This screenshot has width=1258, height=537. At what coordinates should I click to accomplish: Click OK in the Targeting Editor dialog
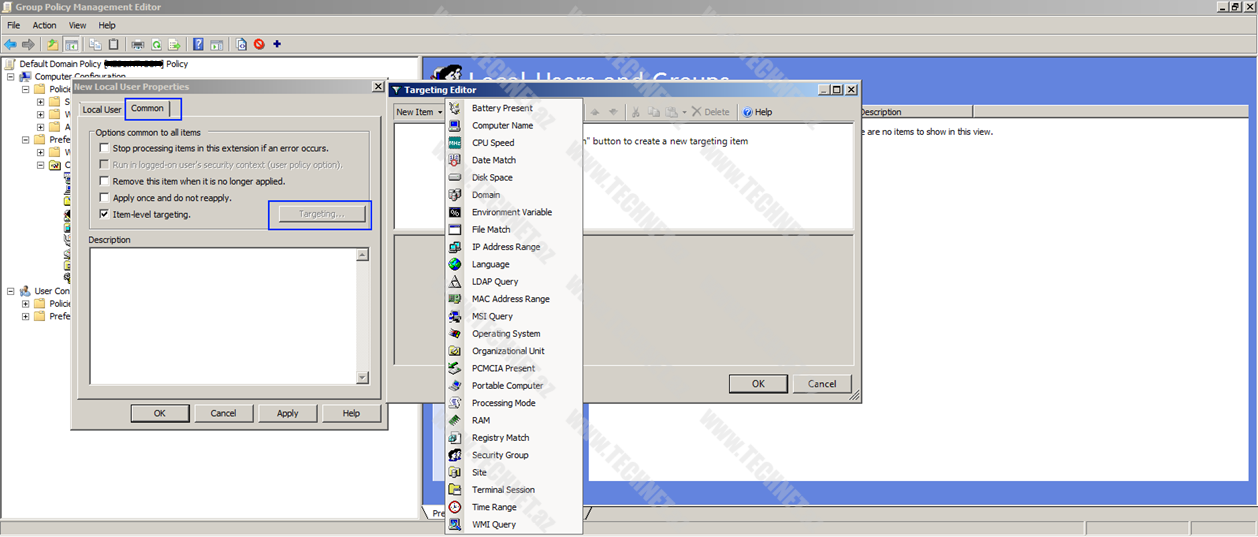point(757,384)
